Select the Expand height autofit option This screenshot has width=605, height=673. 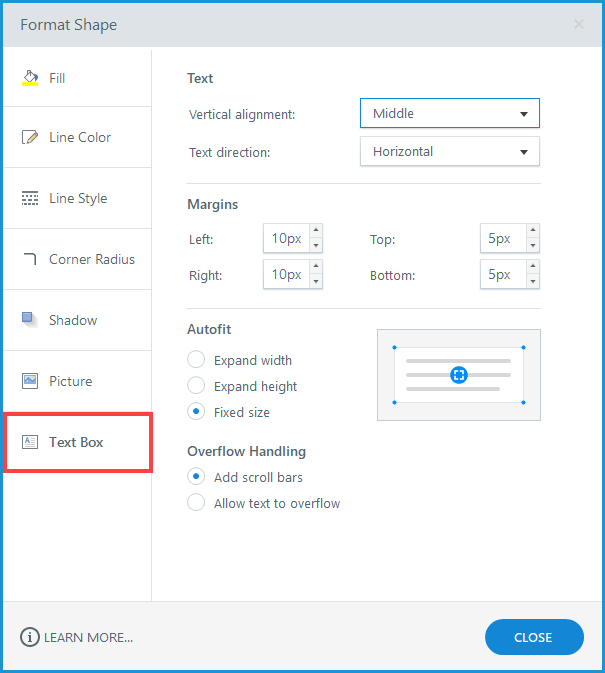196,386
